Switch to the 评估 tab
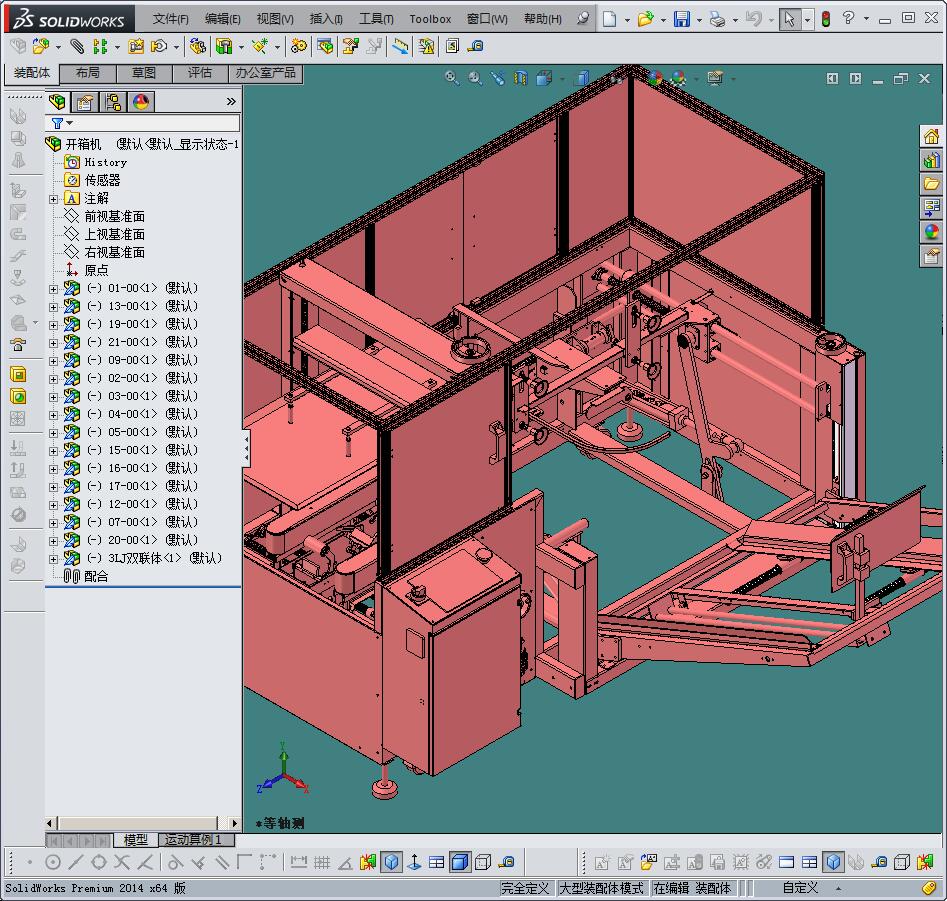Viewport: 947px width, 901px height. (x=200, y=73)
